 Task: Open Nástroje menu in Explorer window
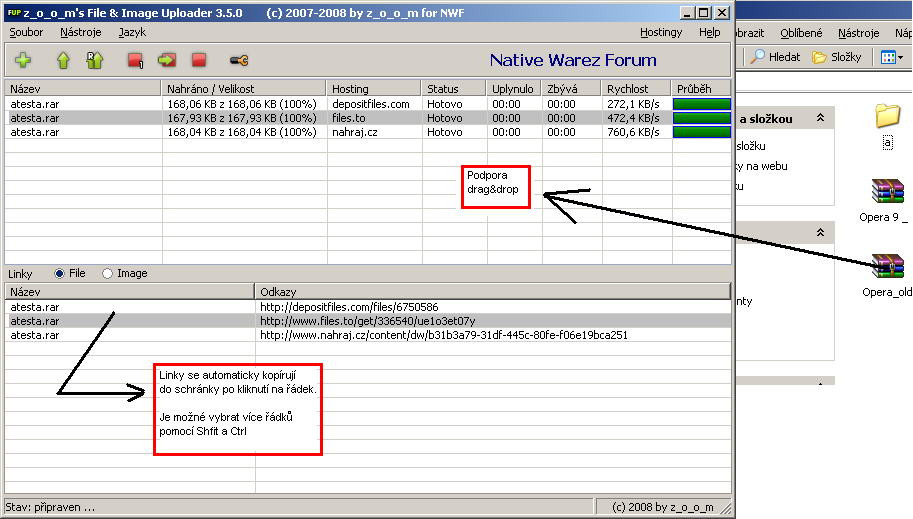[x=859, y=33]
